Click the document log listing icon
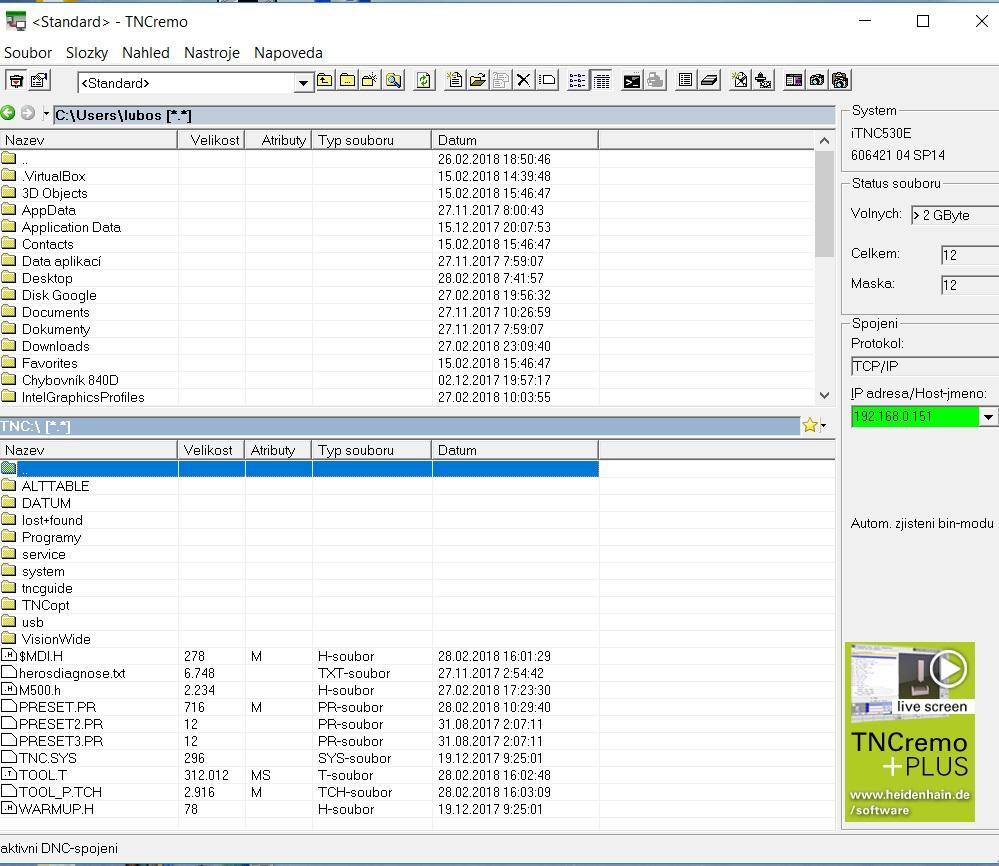The height and width of the screenshot is (866, 999). click(x=685, y=80)
